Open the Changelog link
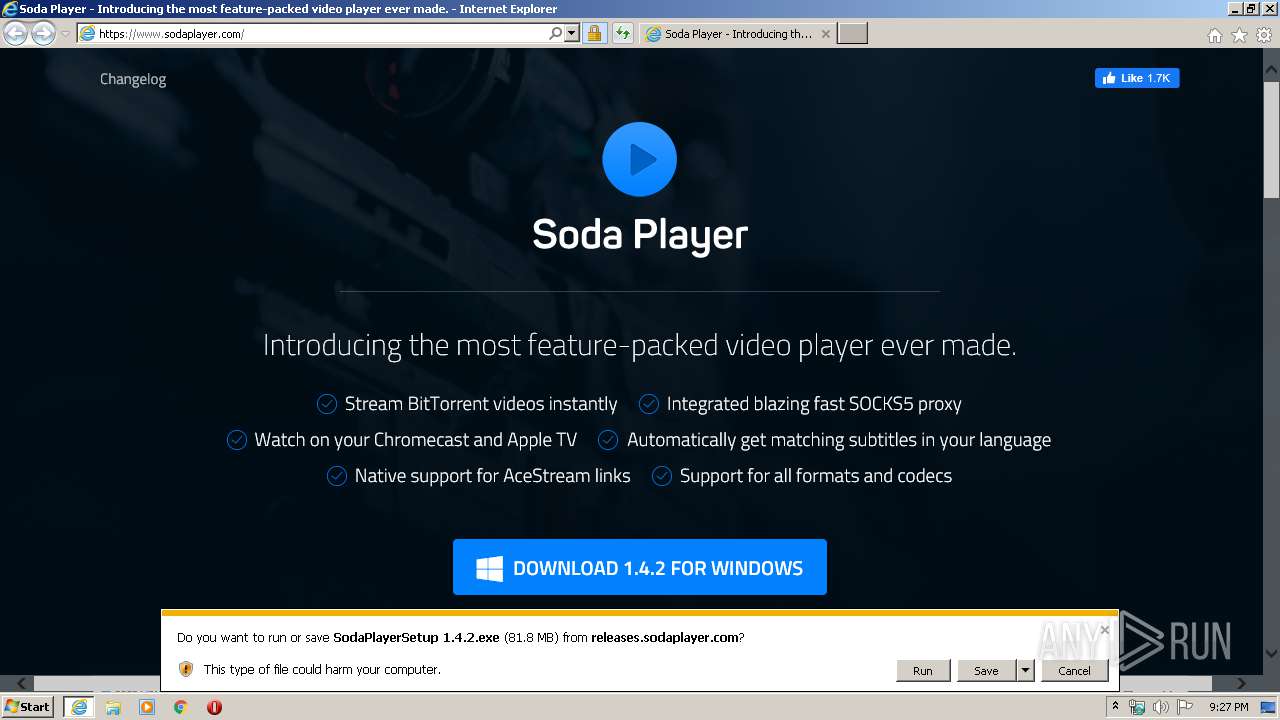1280x720 pixels. coord(133,79)
